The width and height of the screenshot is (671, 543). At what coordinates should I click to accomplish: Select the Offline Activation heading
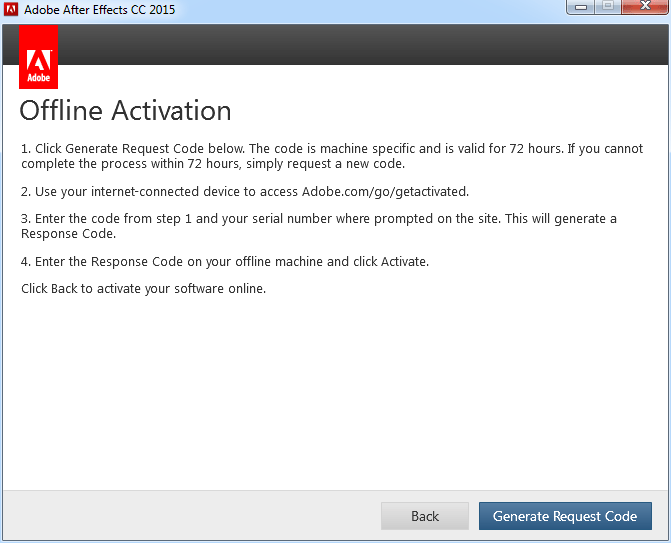click(125, 111)
